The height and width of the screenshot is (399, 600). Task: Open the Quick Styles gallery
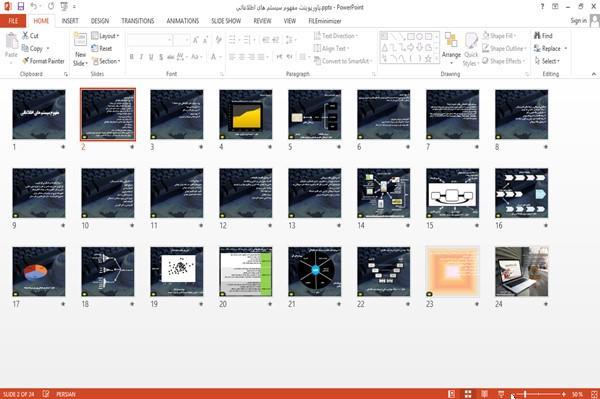pyautogui.click(x=471, y=50)
